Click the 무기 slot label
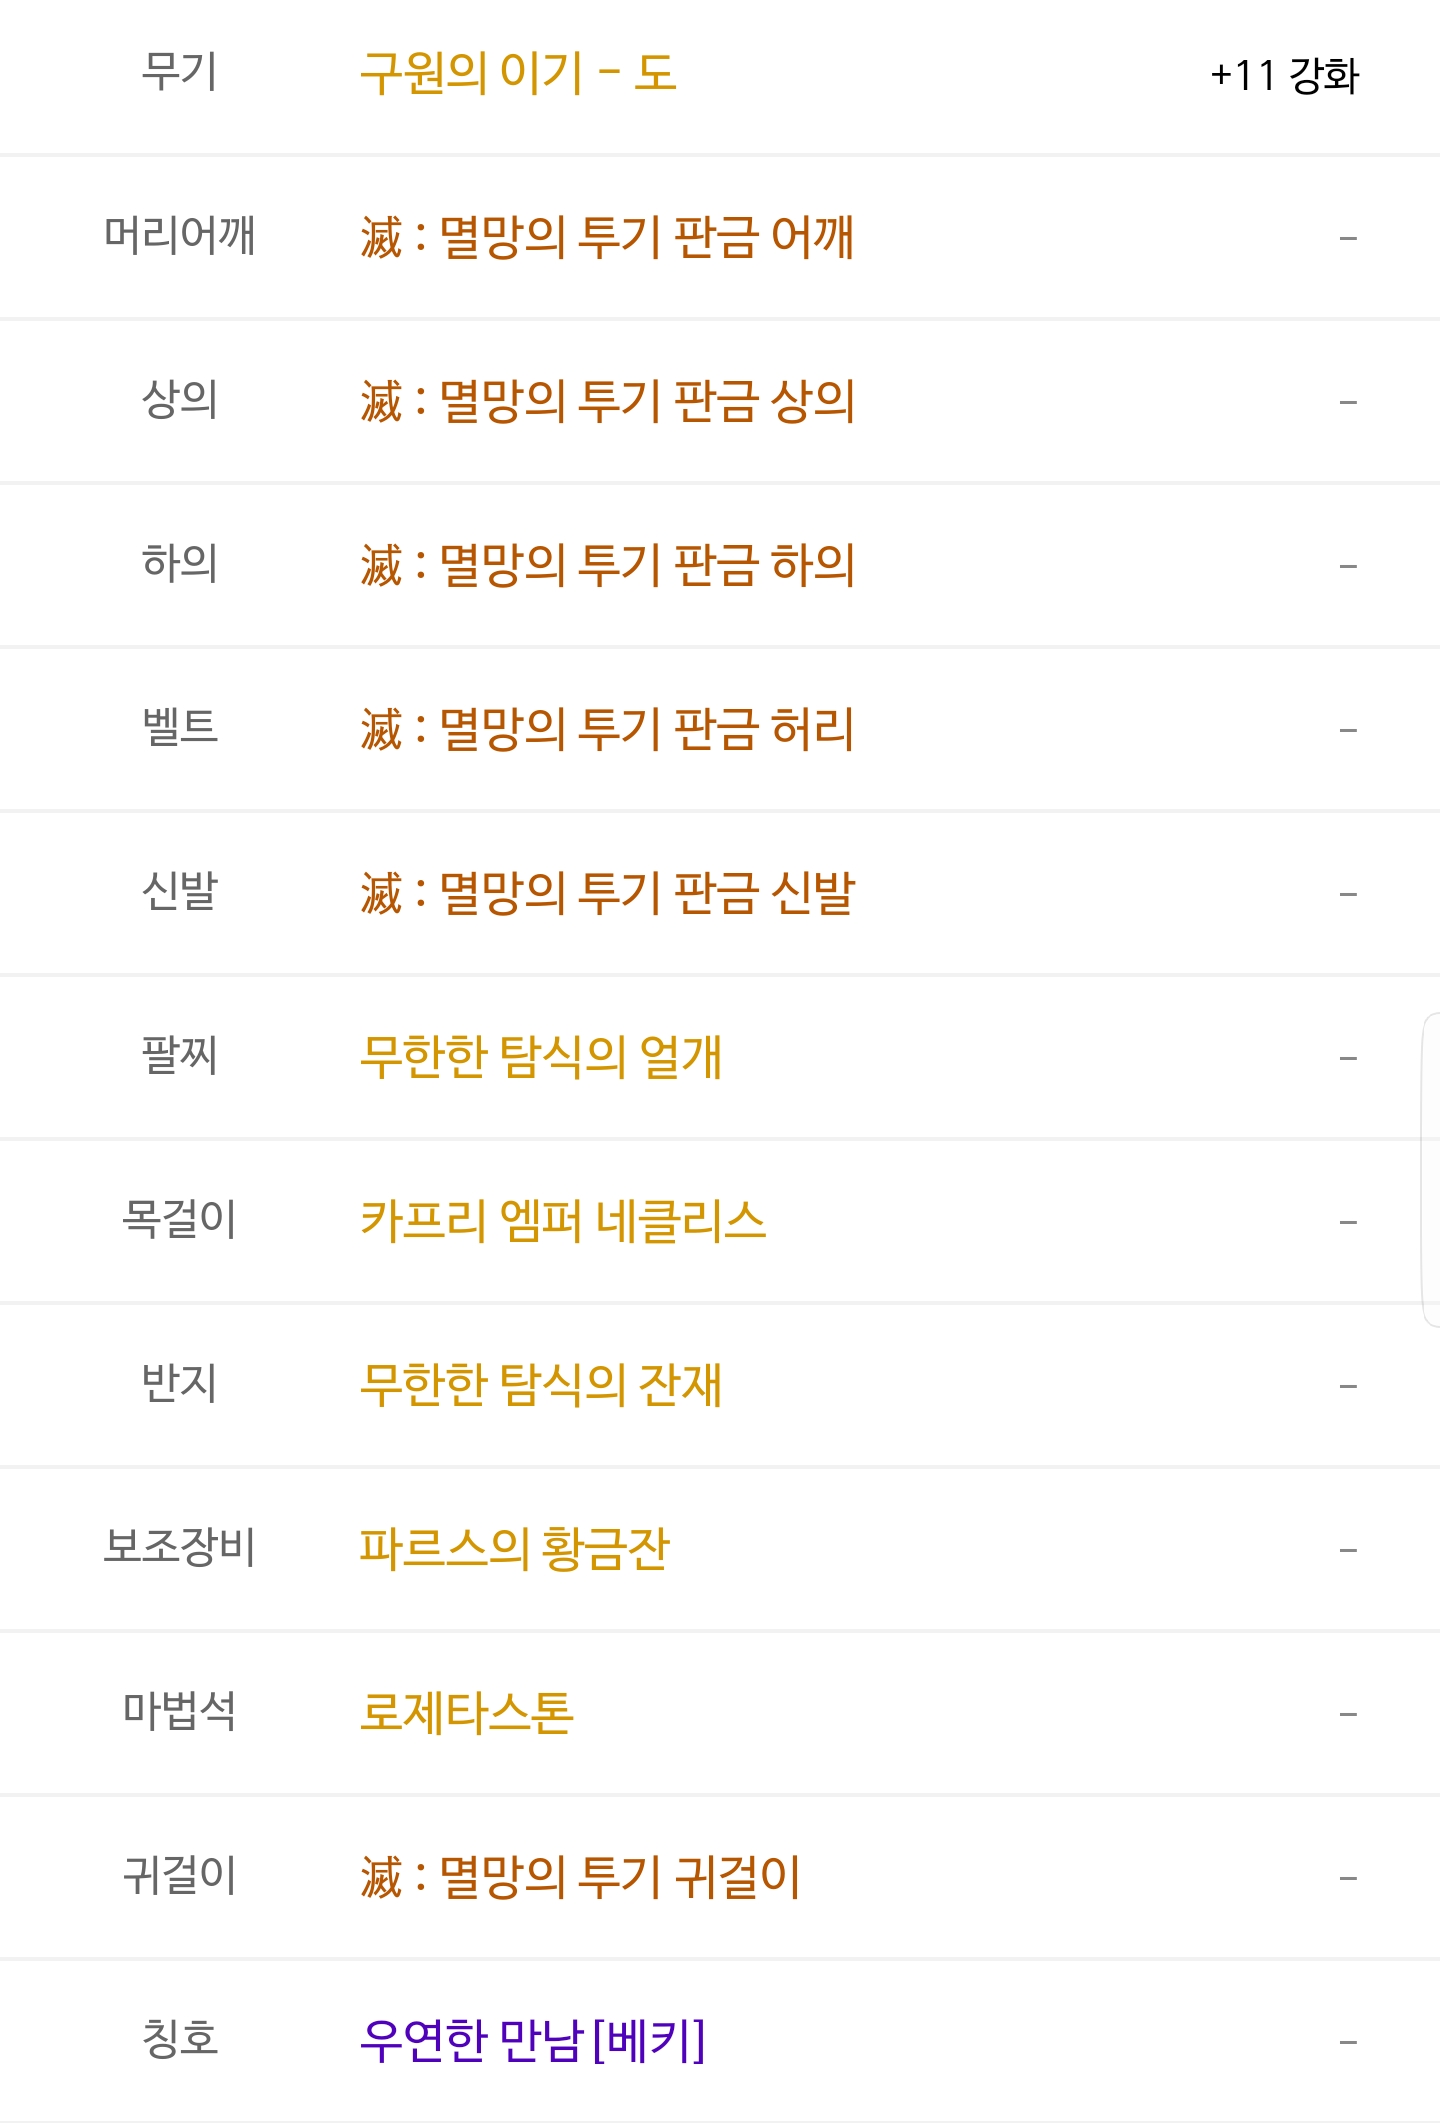The height and width of the screenshot is (2123, 1440). coord(179,73)
